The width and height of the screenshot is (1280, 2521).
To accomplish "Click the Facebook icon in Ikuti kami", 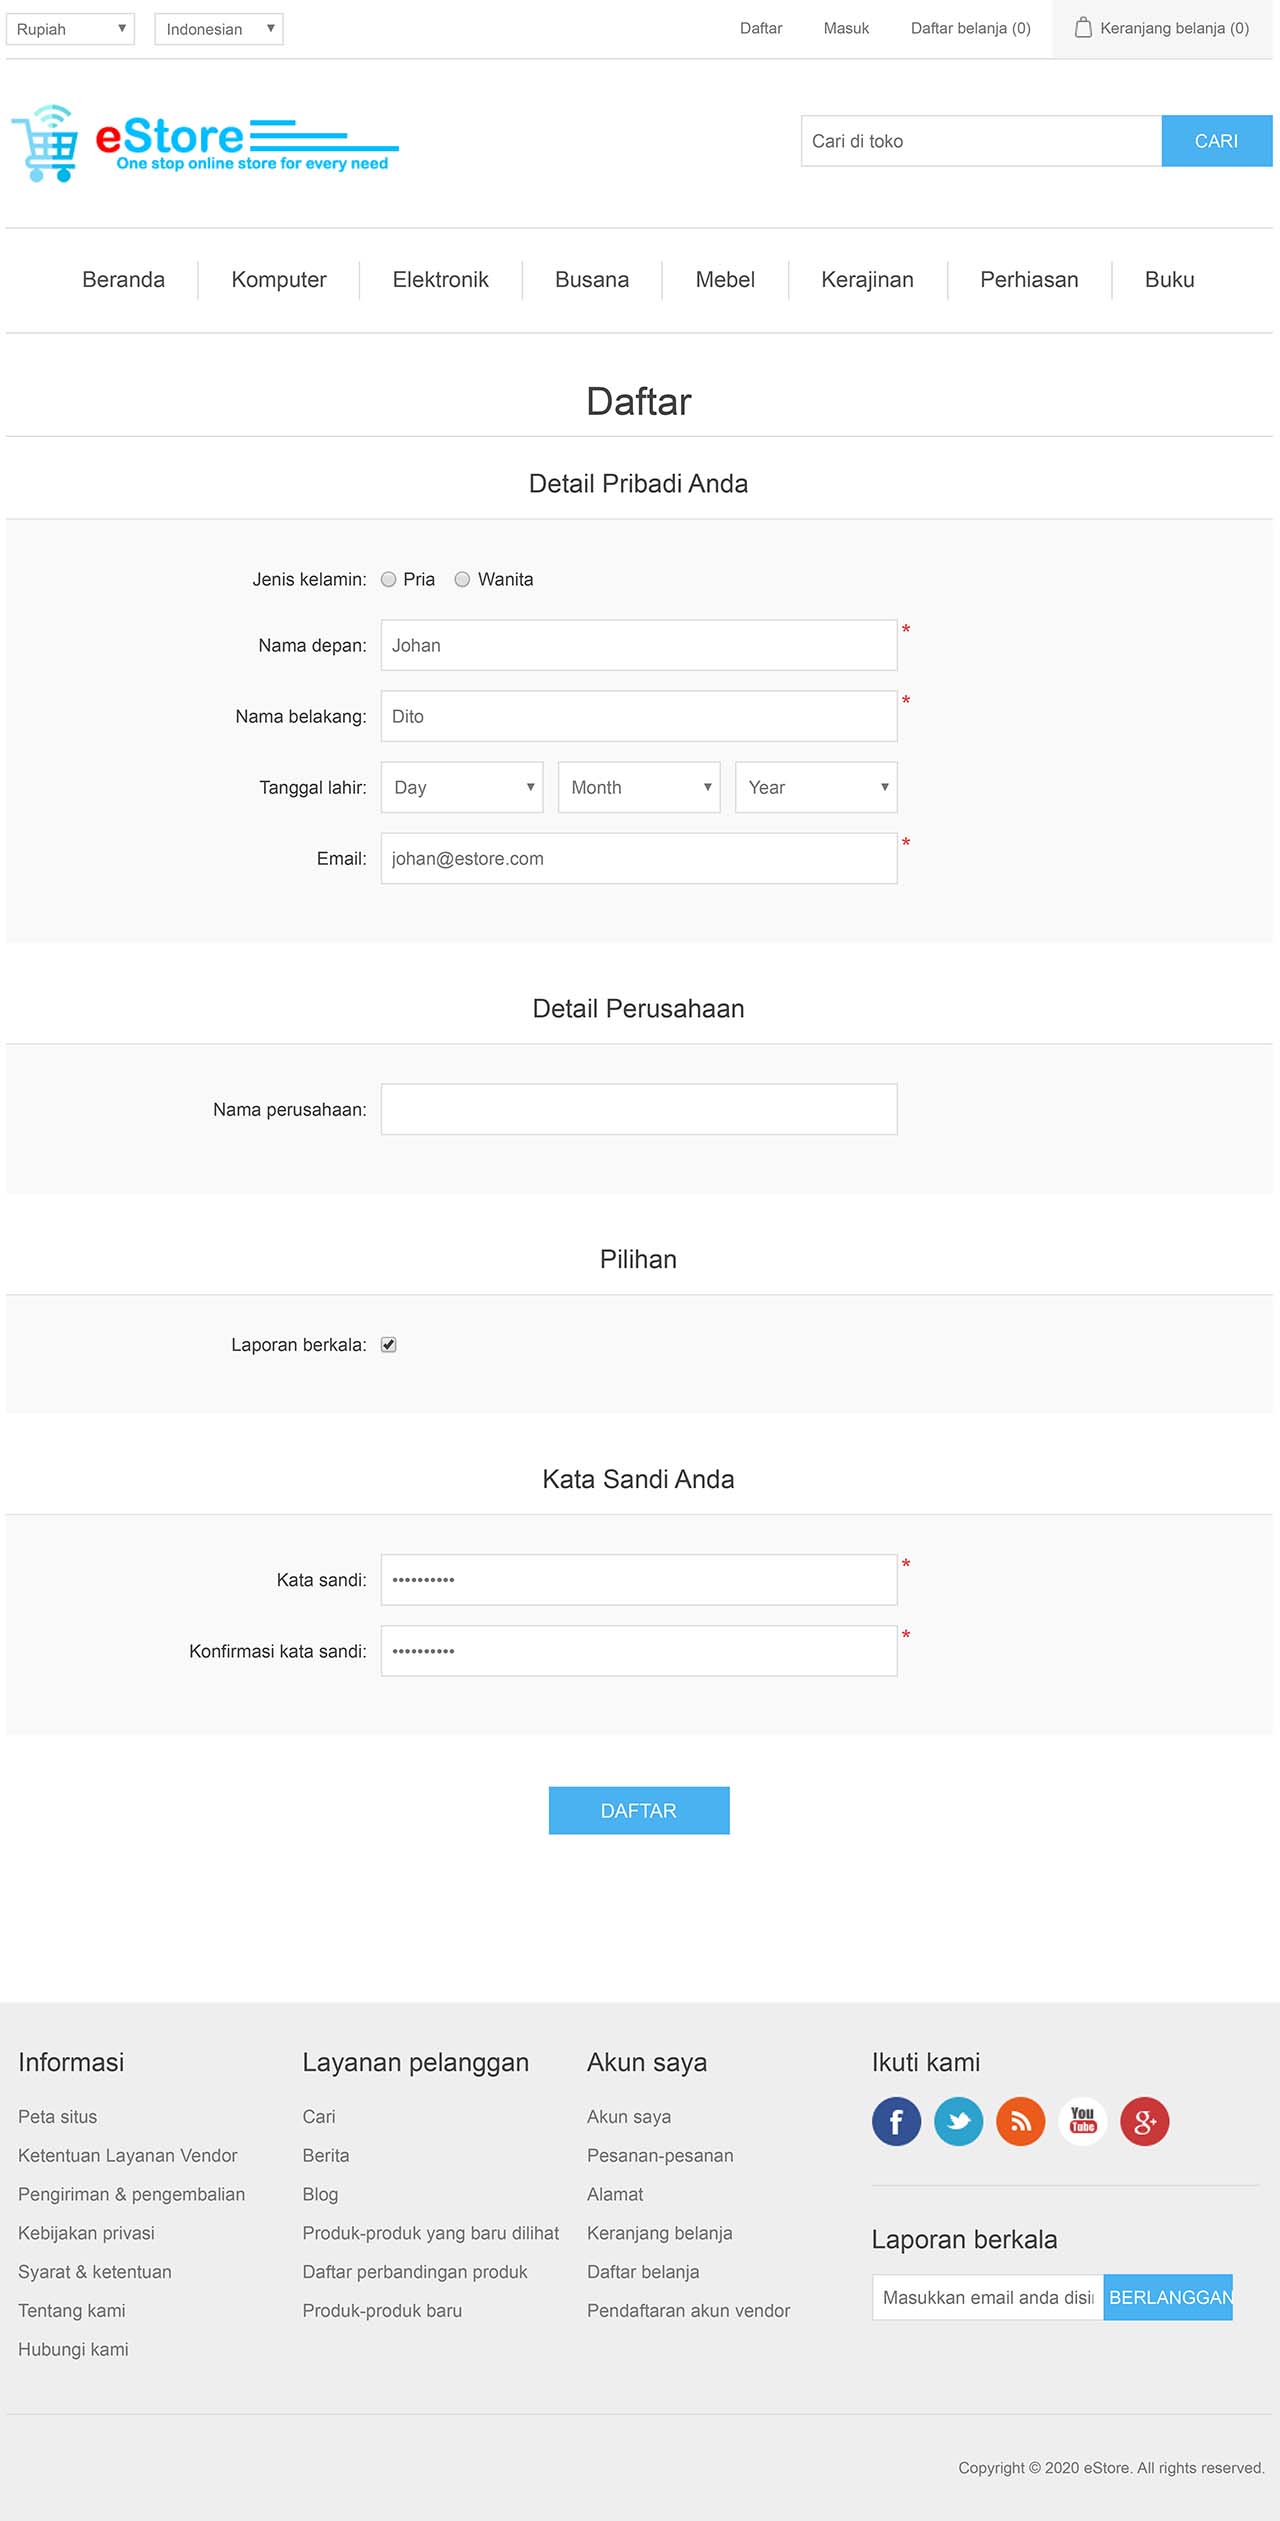I will point(896,2121).
